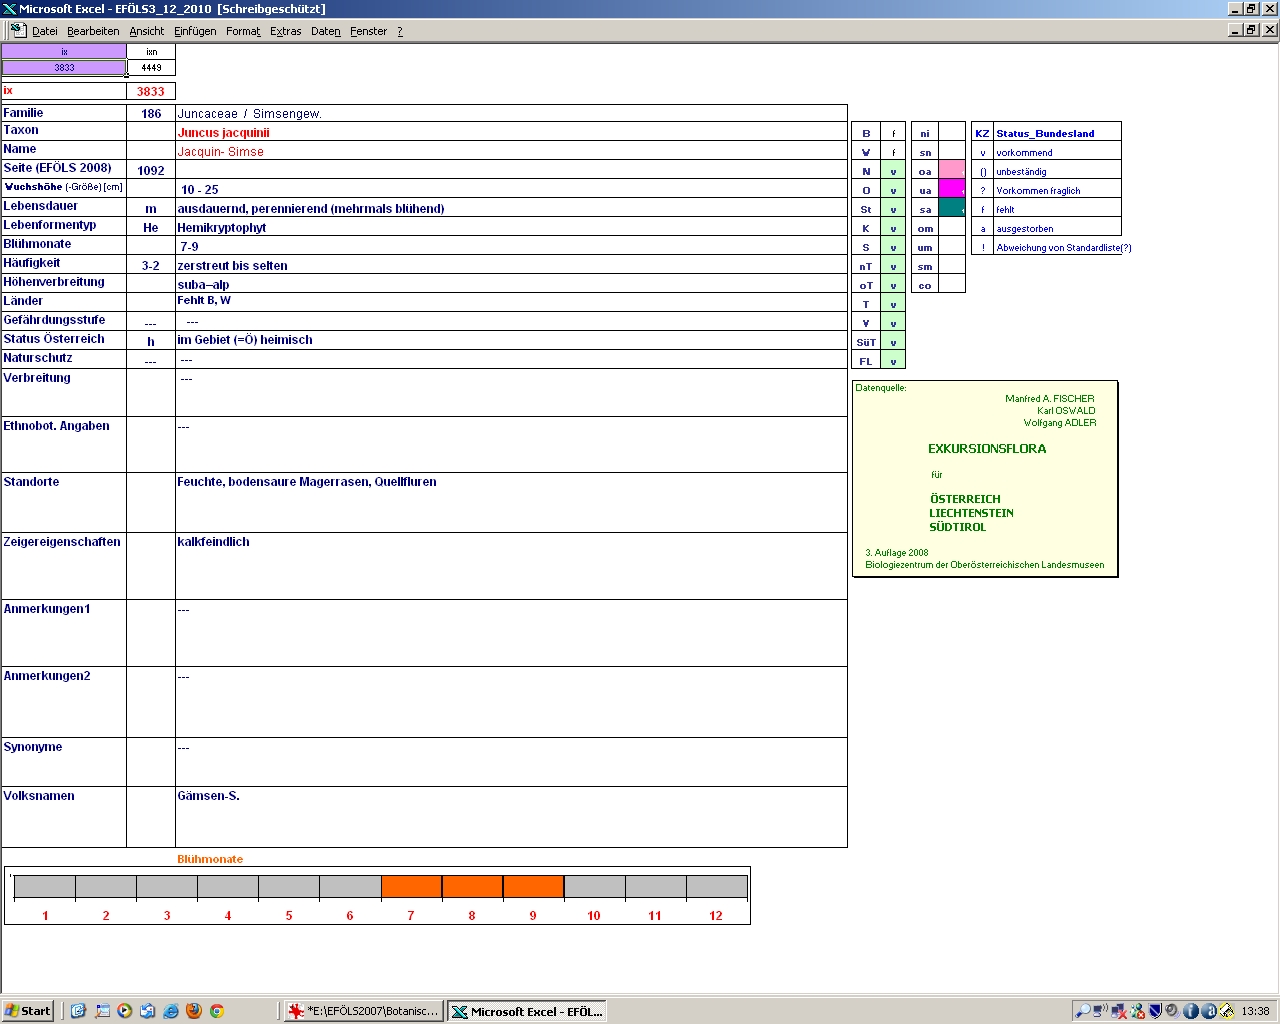Viewport: 1280px width, 1024px height.
Task: Click the Microsoft Excel taskbar button
Action: (527, 1011)
